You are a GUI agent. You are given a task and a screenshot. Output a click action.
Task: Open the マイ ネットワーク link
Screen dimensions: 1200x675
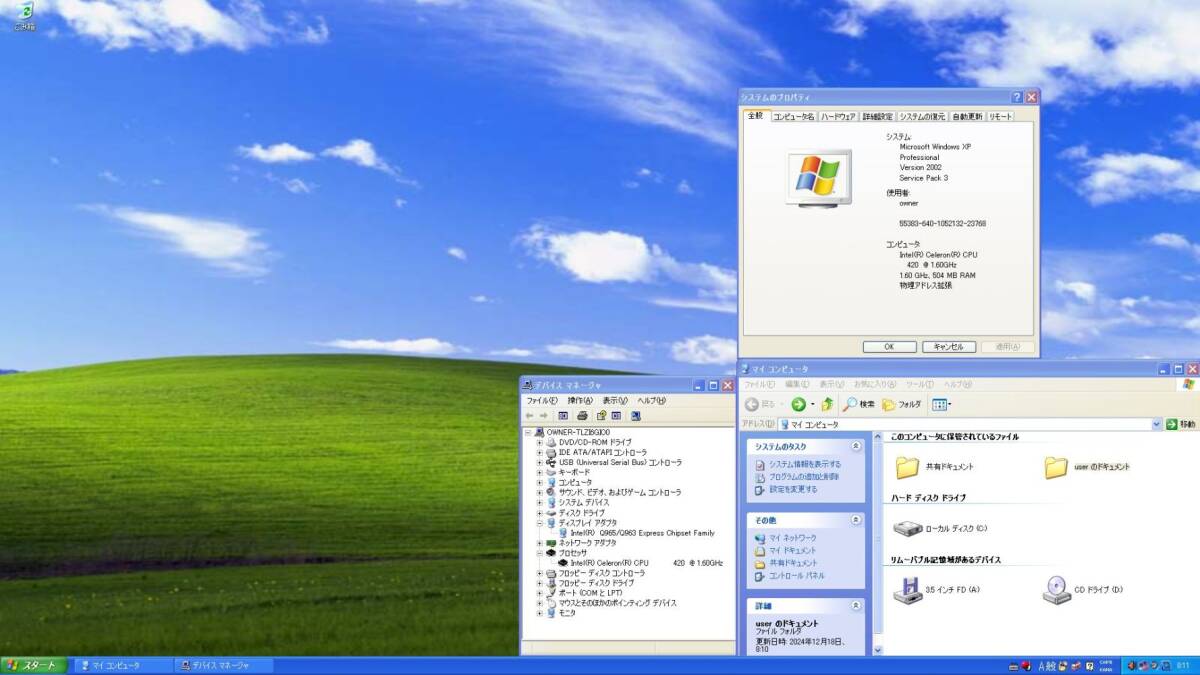792,538
